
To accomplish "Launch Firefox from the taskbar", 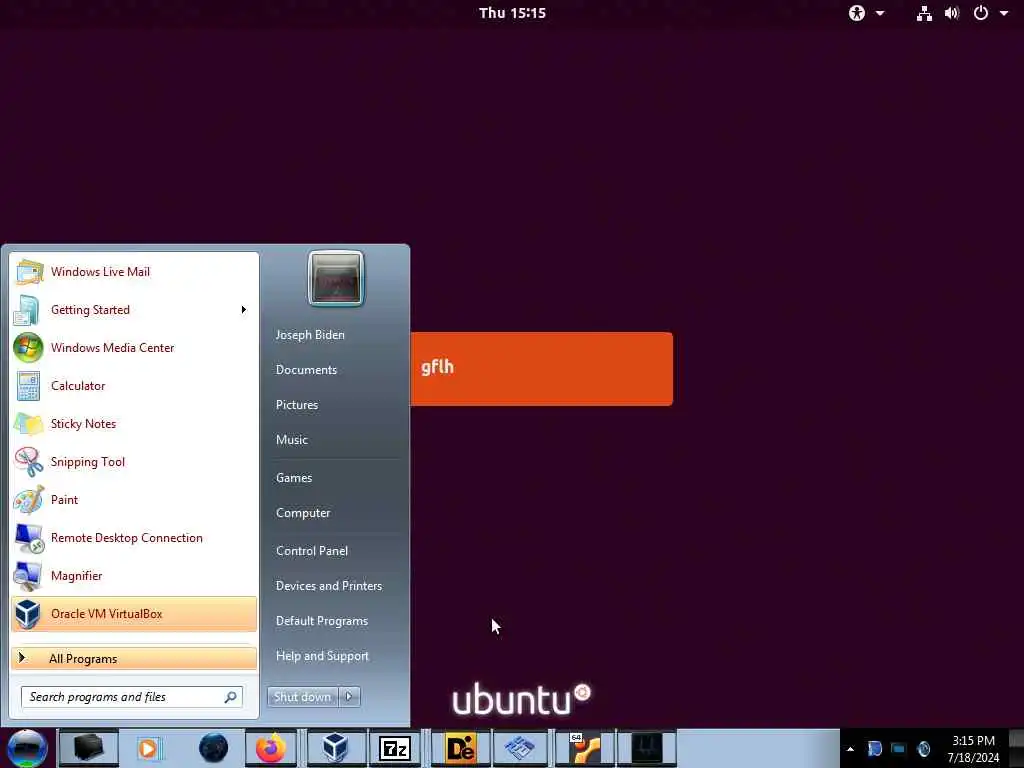I will pos(271,748).
